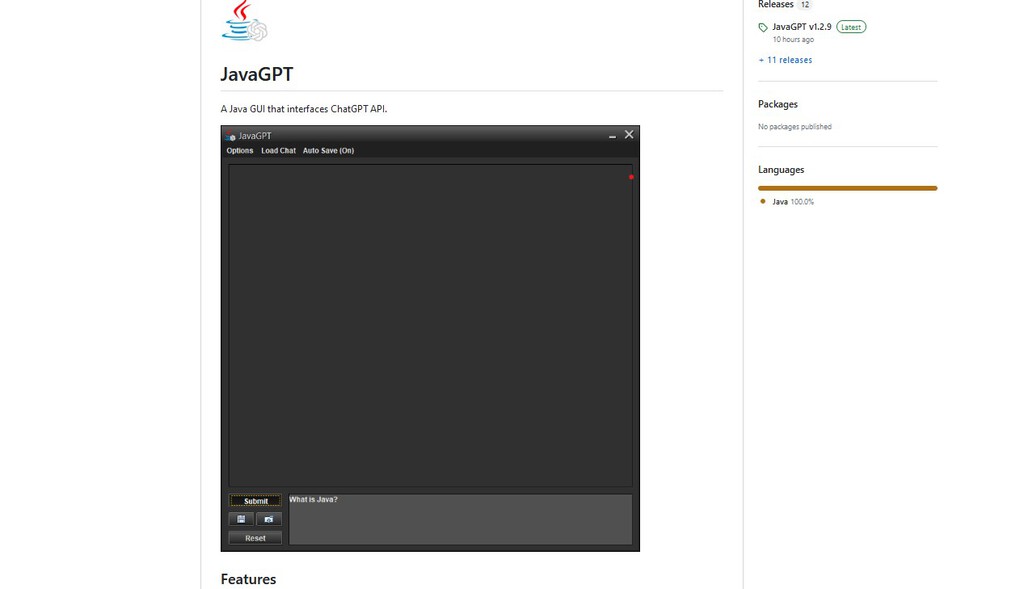
Task: Click the red status indicator dot
Action: [630, 176]
